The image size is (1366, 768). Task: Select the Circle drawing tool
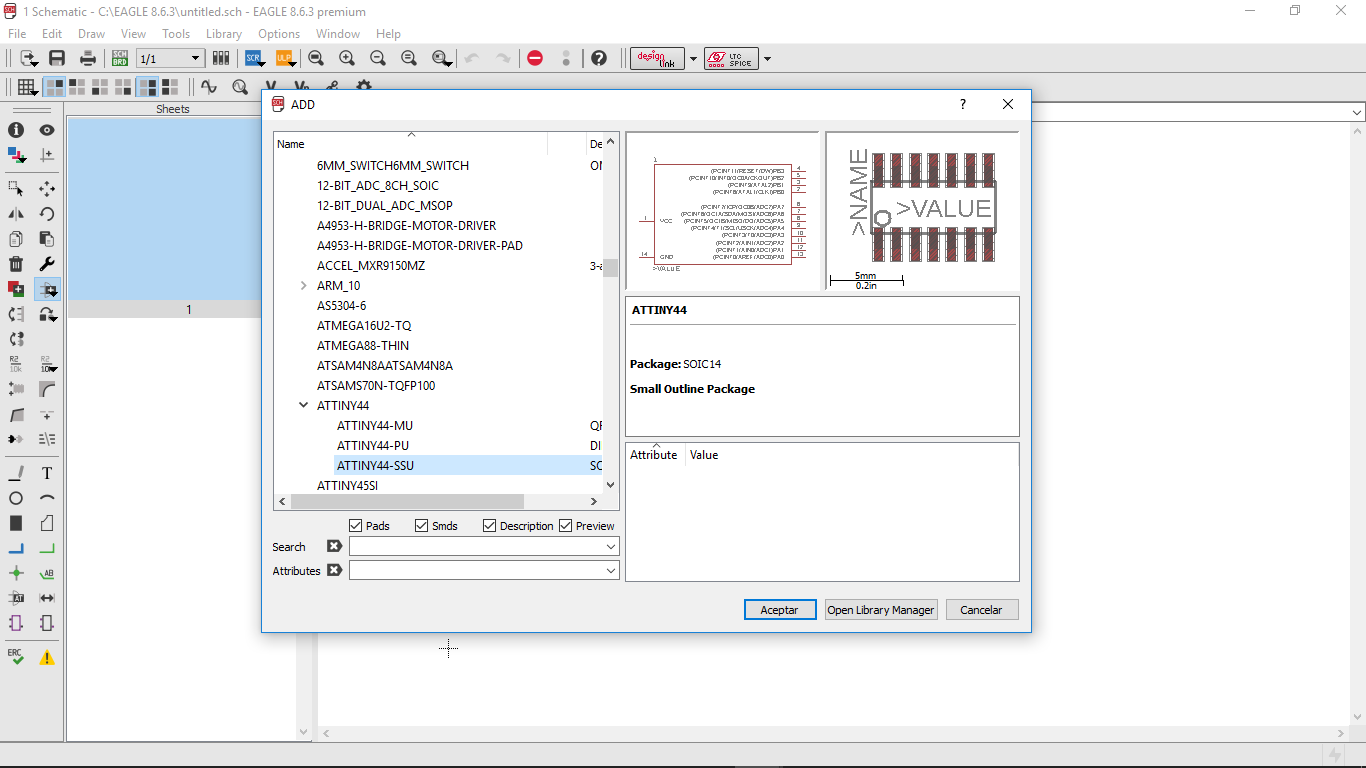(x=16, y=498)
